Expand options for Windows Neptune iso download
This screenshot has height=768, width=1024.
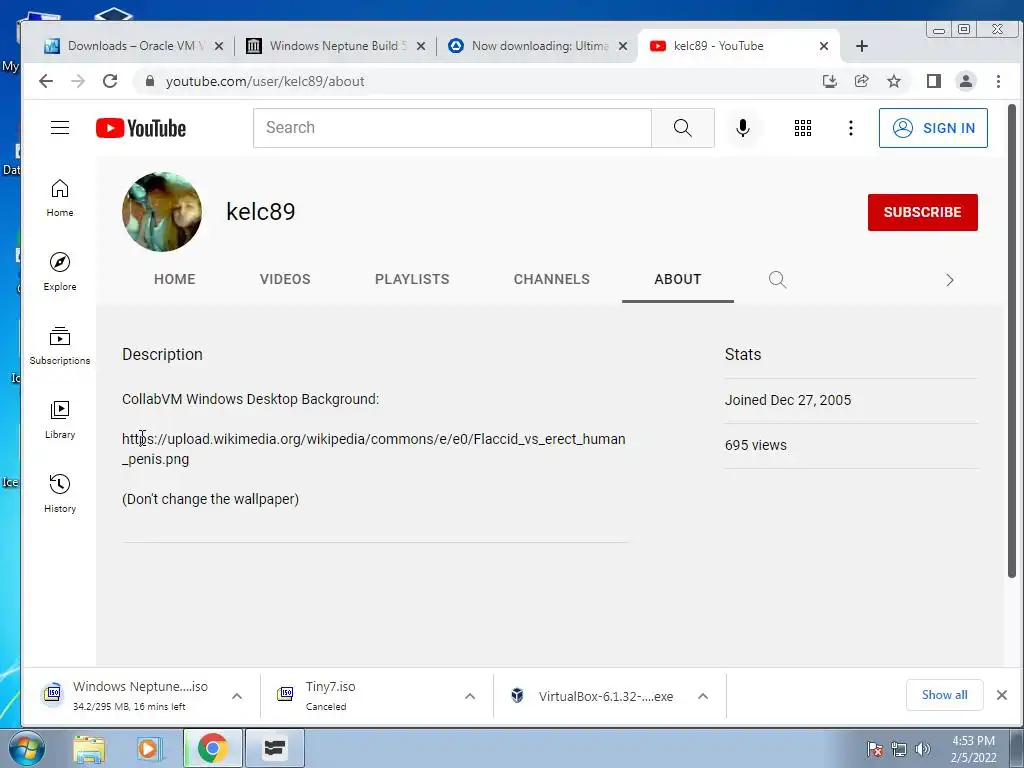pyautogui.click(x=237, y=696)
